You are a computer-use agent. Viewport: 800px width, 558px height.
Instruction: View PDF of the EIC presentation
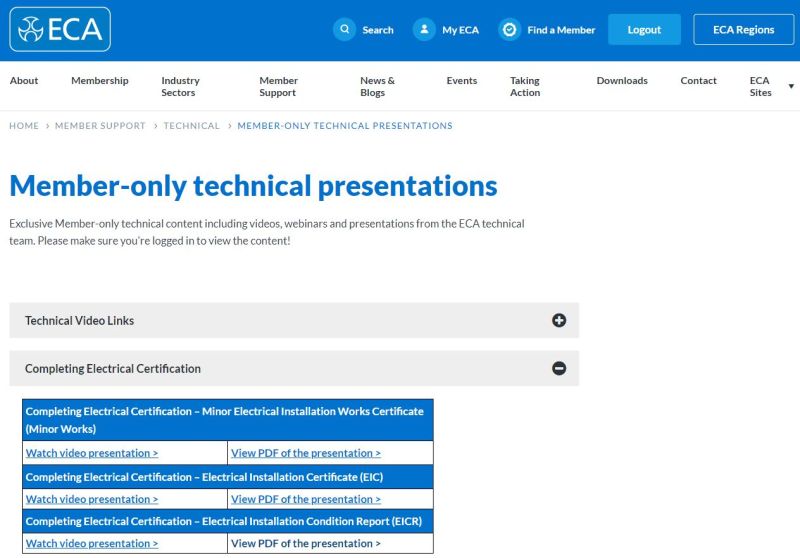point(306,499)
